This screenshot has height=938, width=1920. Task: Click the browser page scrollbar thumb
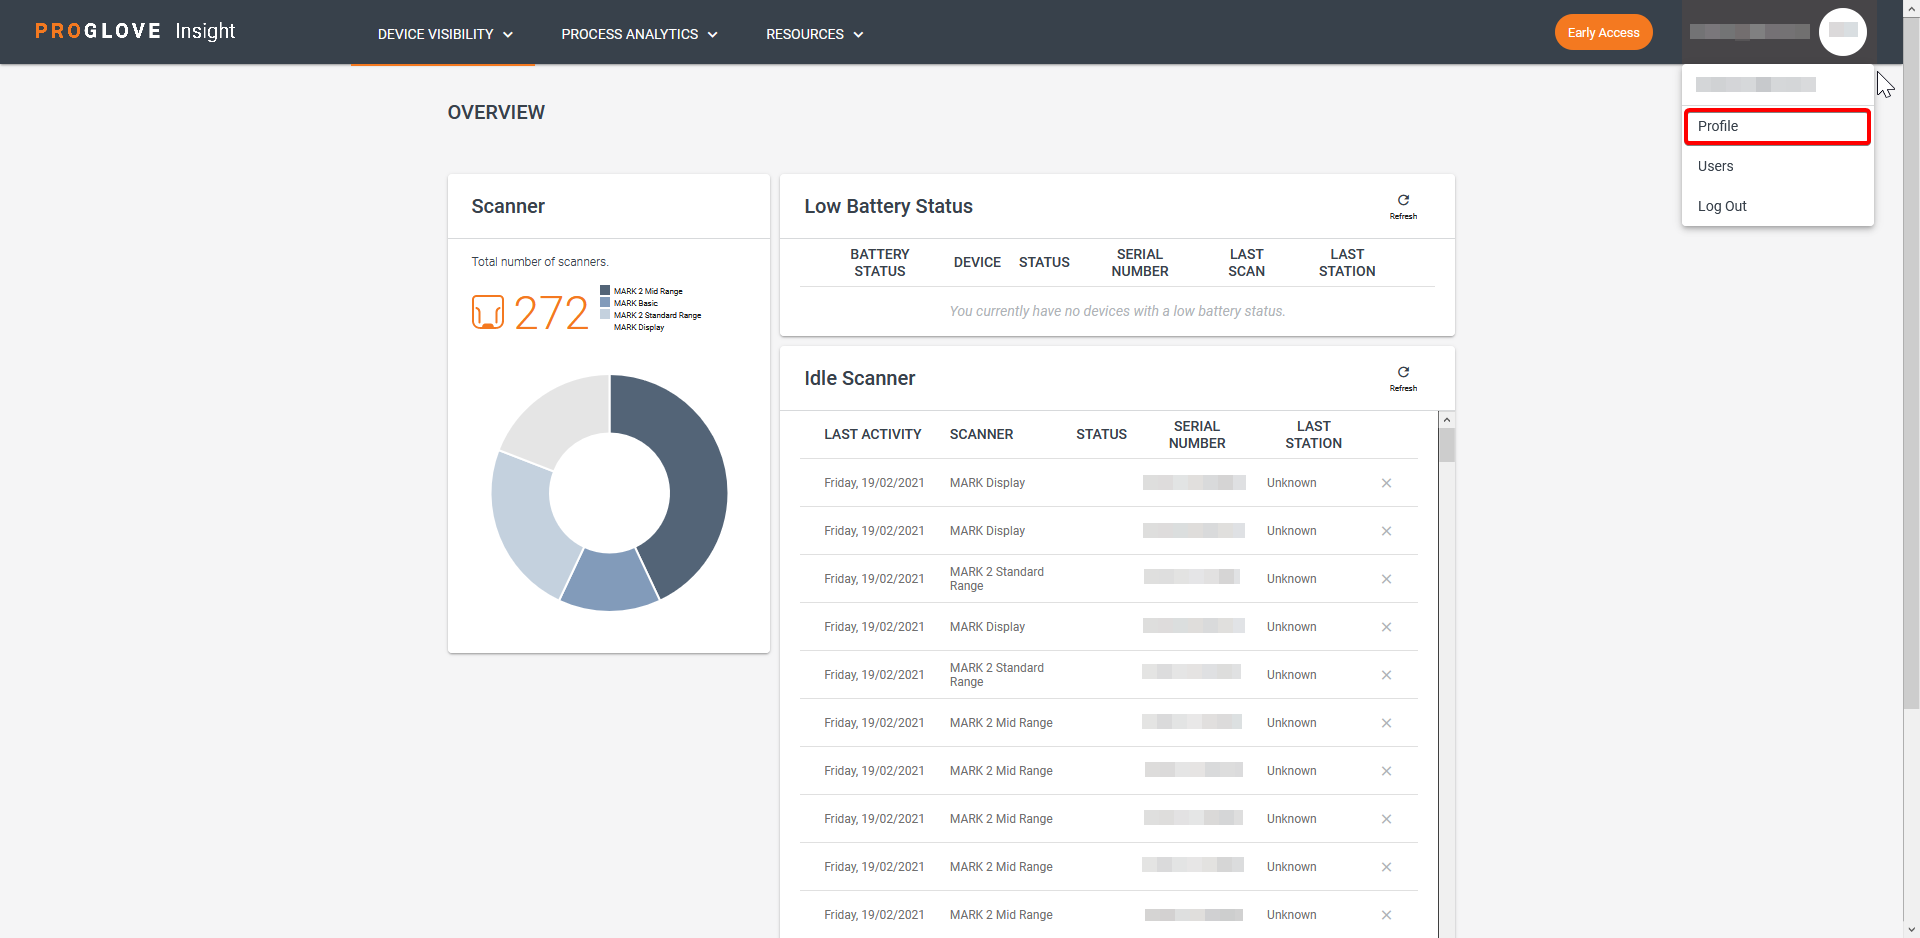pyautogui.click(x=1911, y=363)
